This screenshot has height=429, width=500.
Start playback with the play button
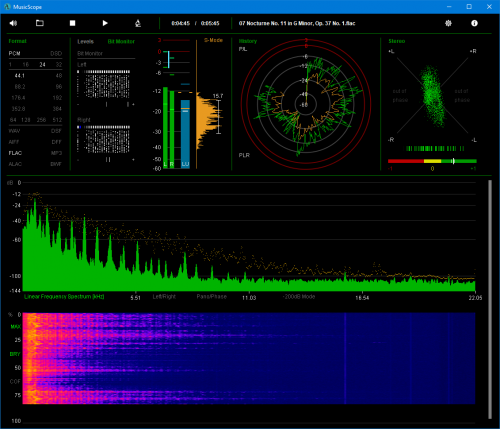pyautogui.click(x=105, y=23)
